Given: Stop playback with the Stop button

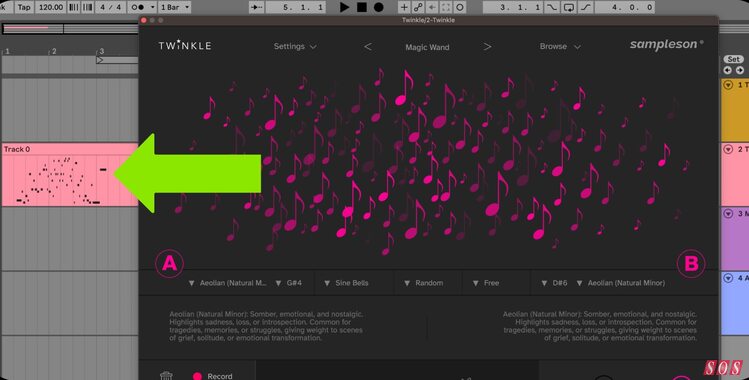Looking at the screenshot, I should [x=362, y=7].
